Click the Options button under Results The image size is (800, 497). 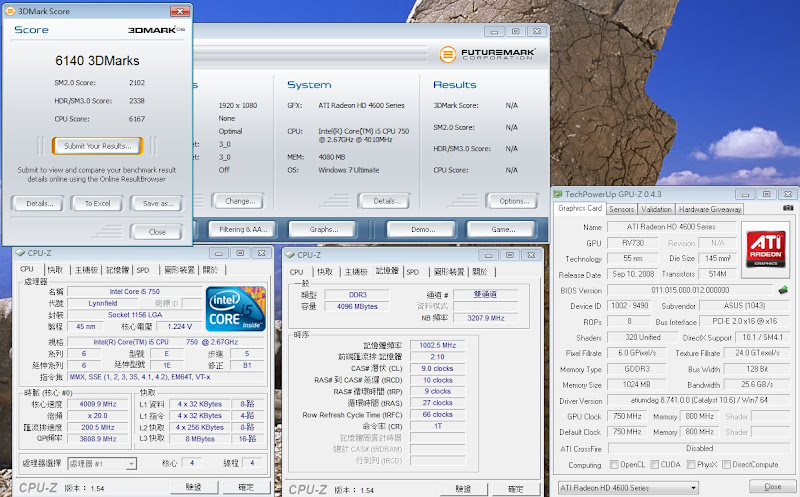click(x=513, y=201)
